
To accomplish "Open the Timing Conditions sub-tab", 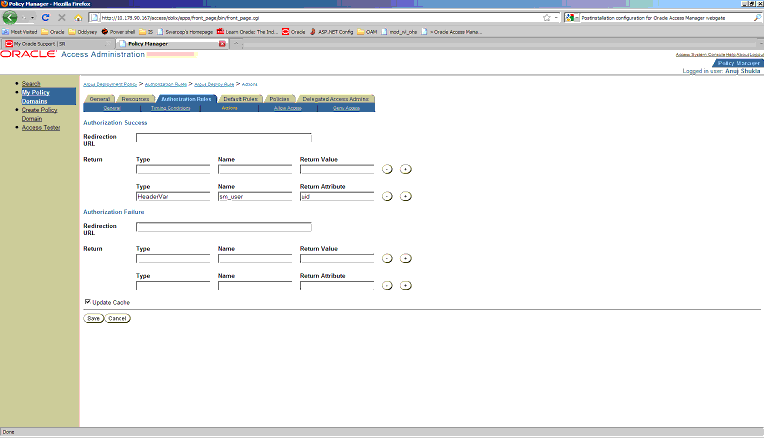I will tap(170, 108).
